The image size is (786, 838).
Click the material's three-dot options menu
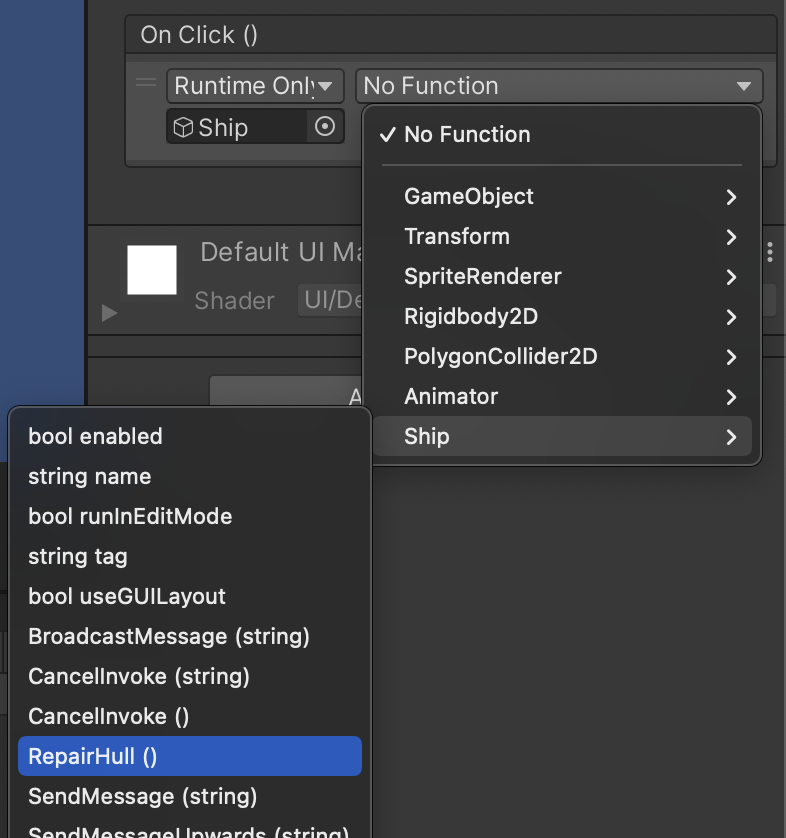pyautogui.click(x=770, y=251)
